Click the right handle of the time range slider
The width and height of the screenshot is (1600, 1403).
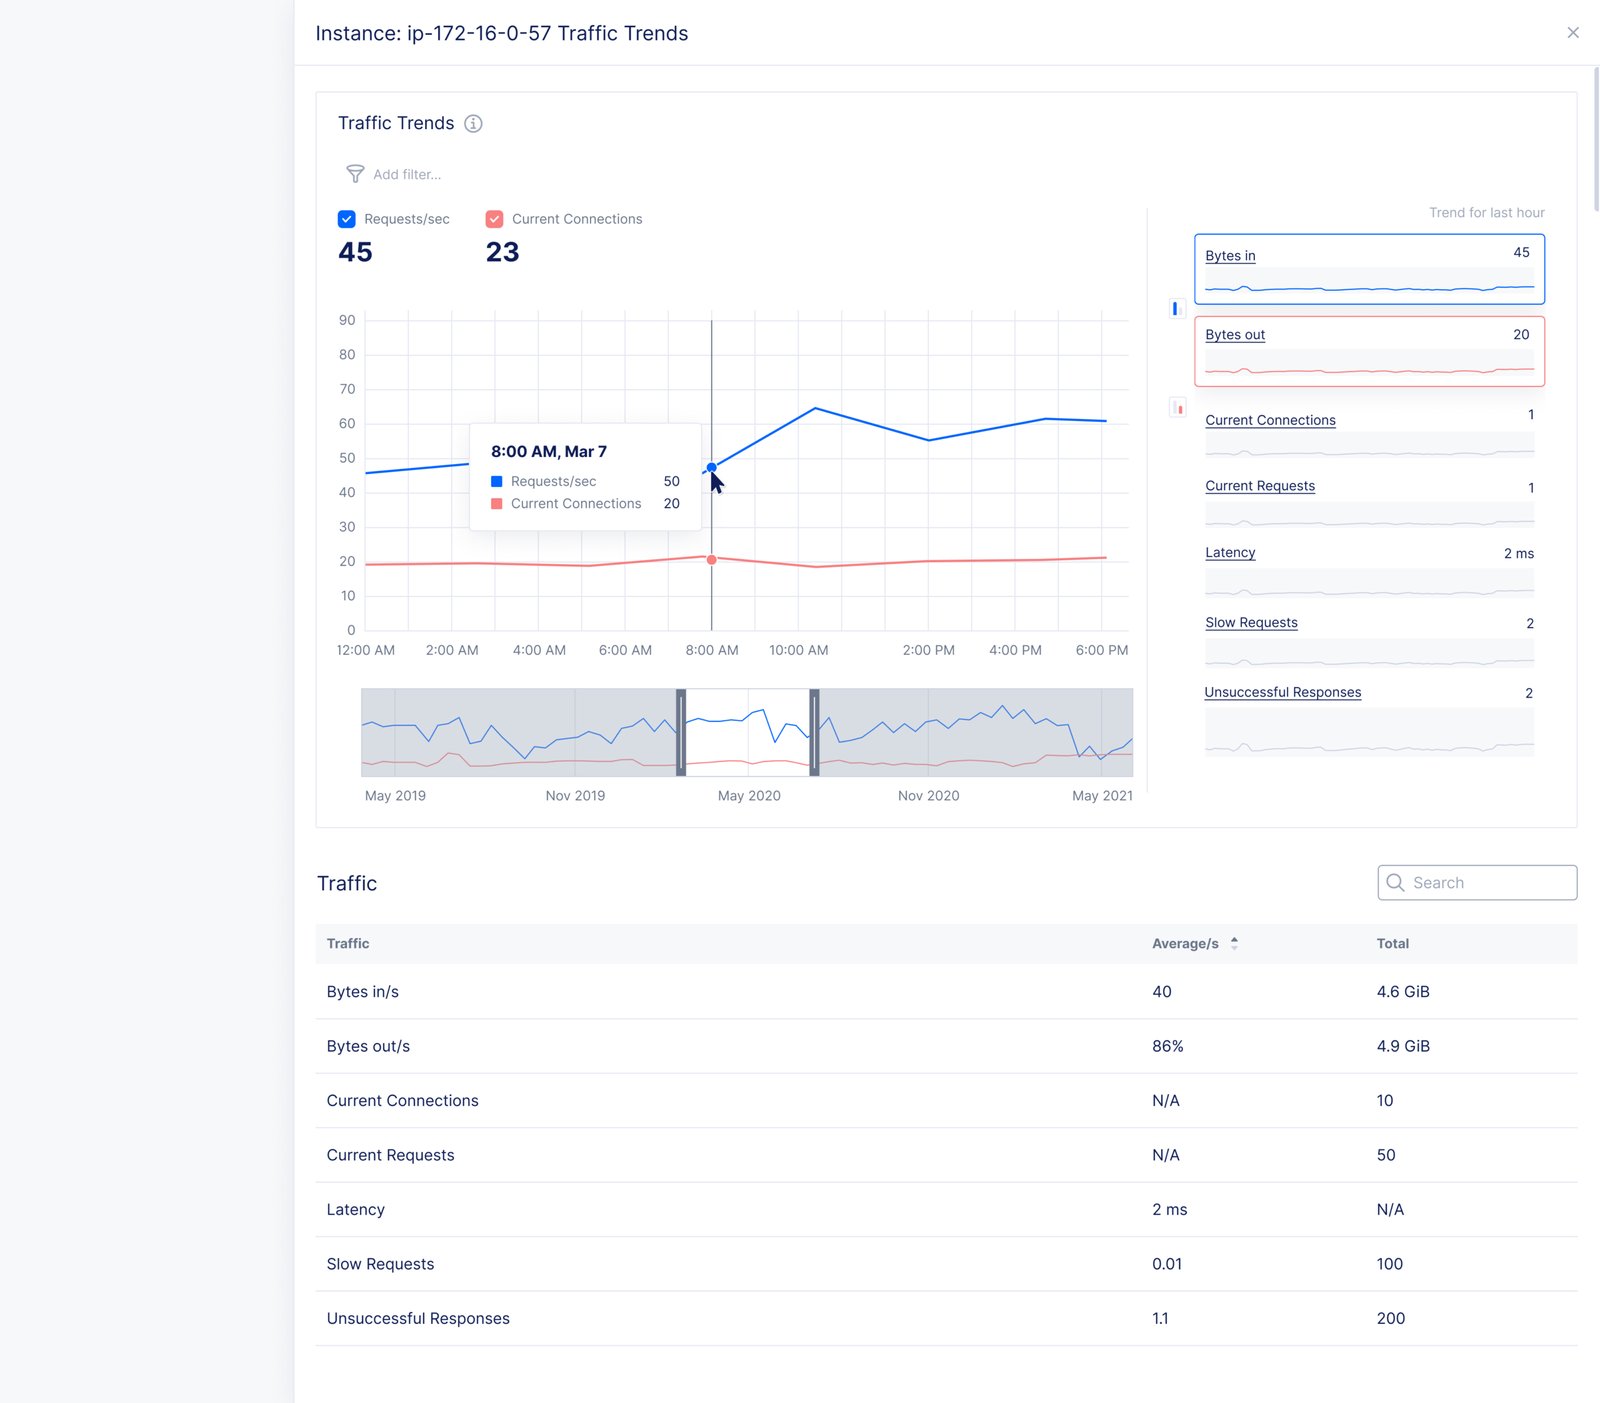[x=814, y=732]
